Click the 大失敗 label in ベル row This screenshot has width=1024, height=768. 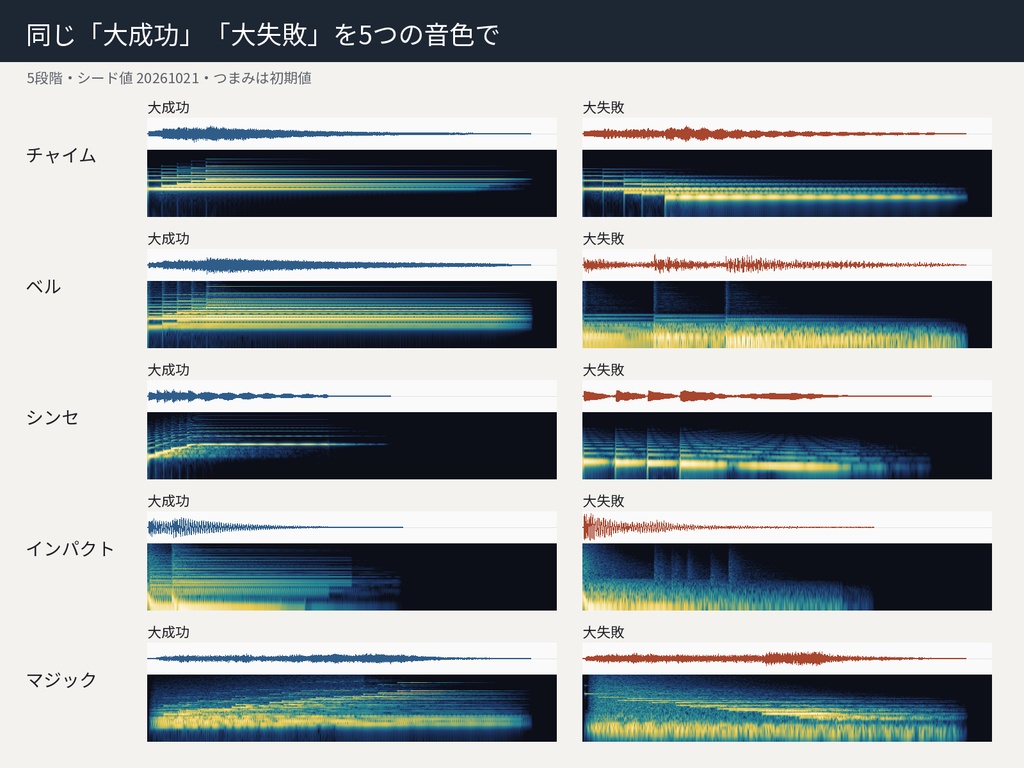603,239
